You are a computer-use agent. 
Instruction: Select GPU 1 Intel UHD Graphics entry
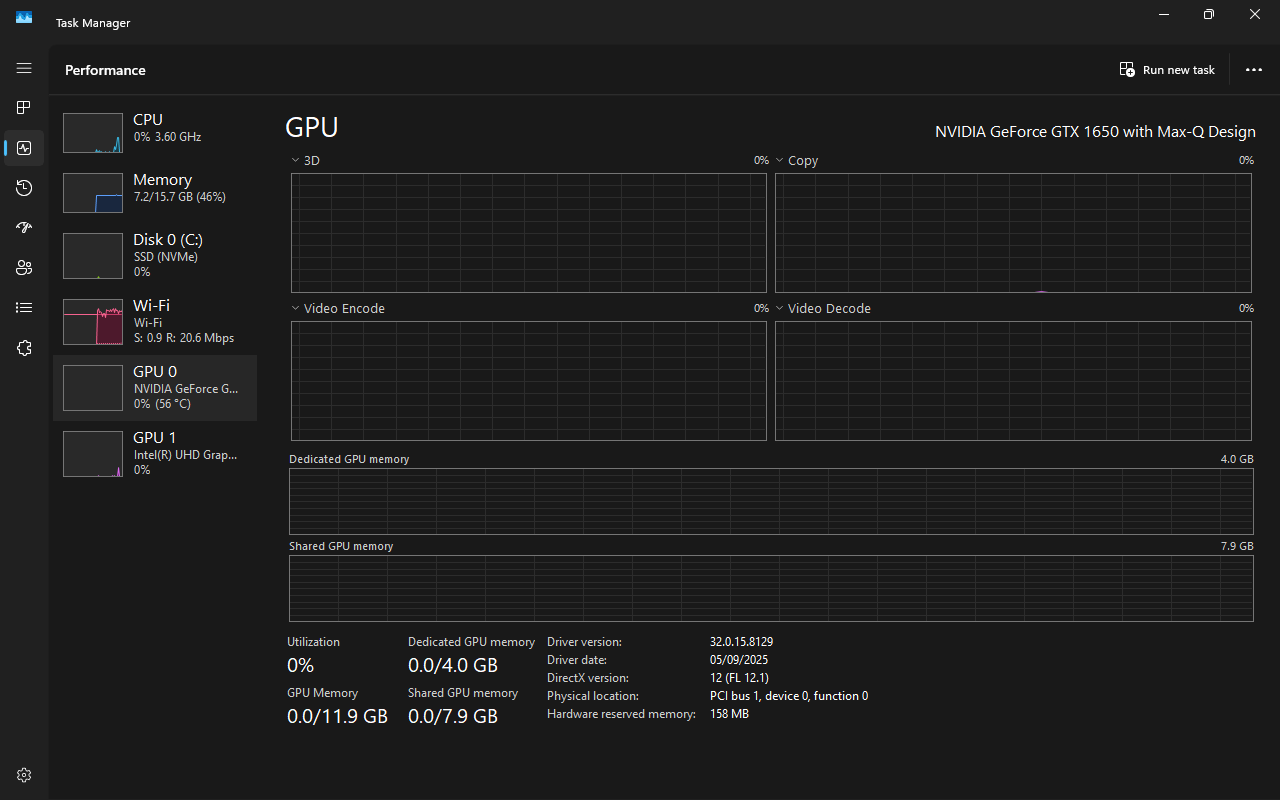point(155,454)
